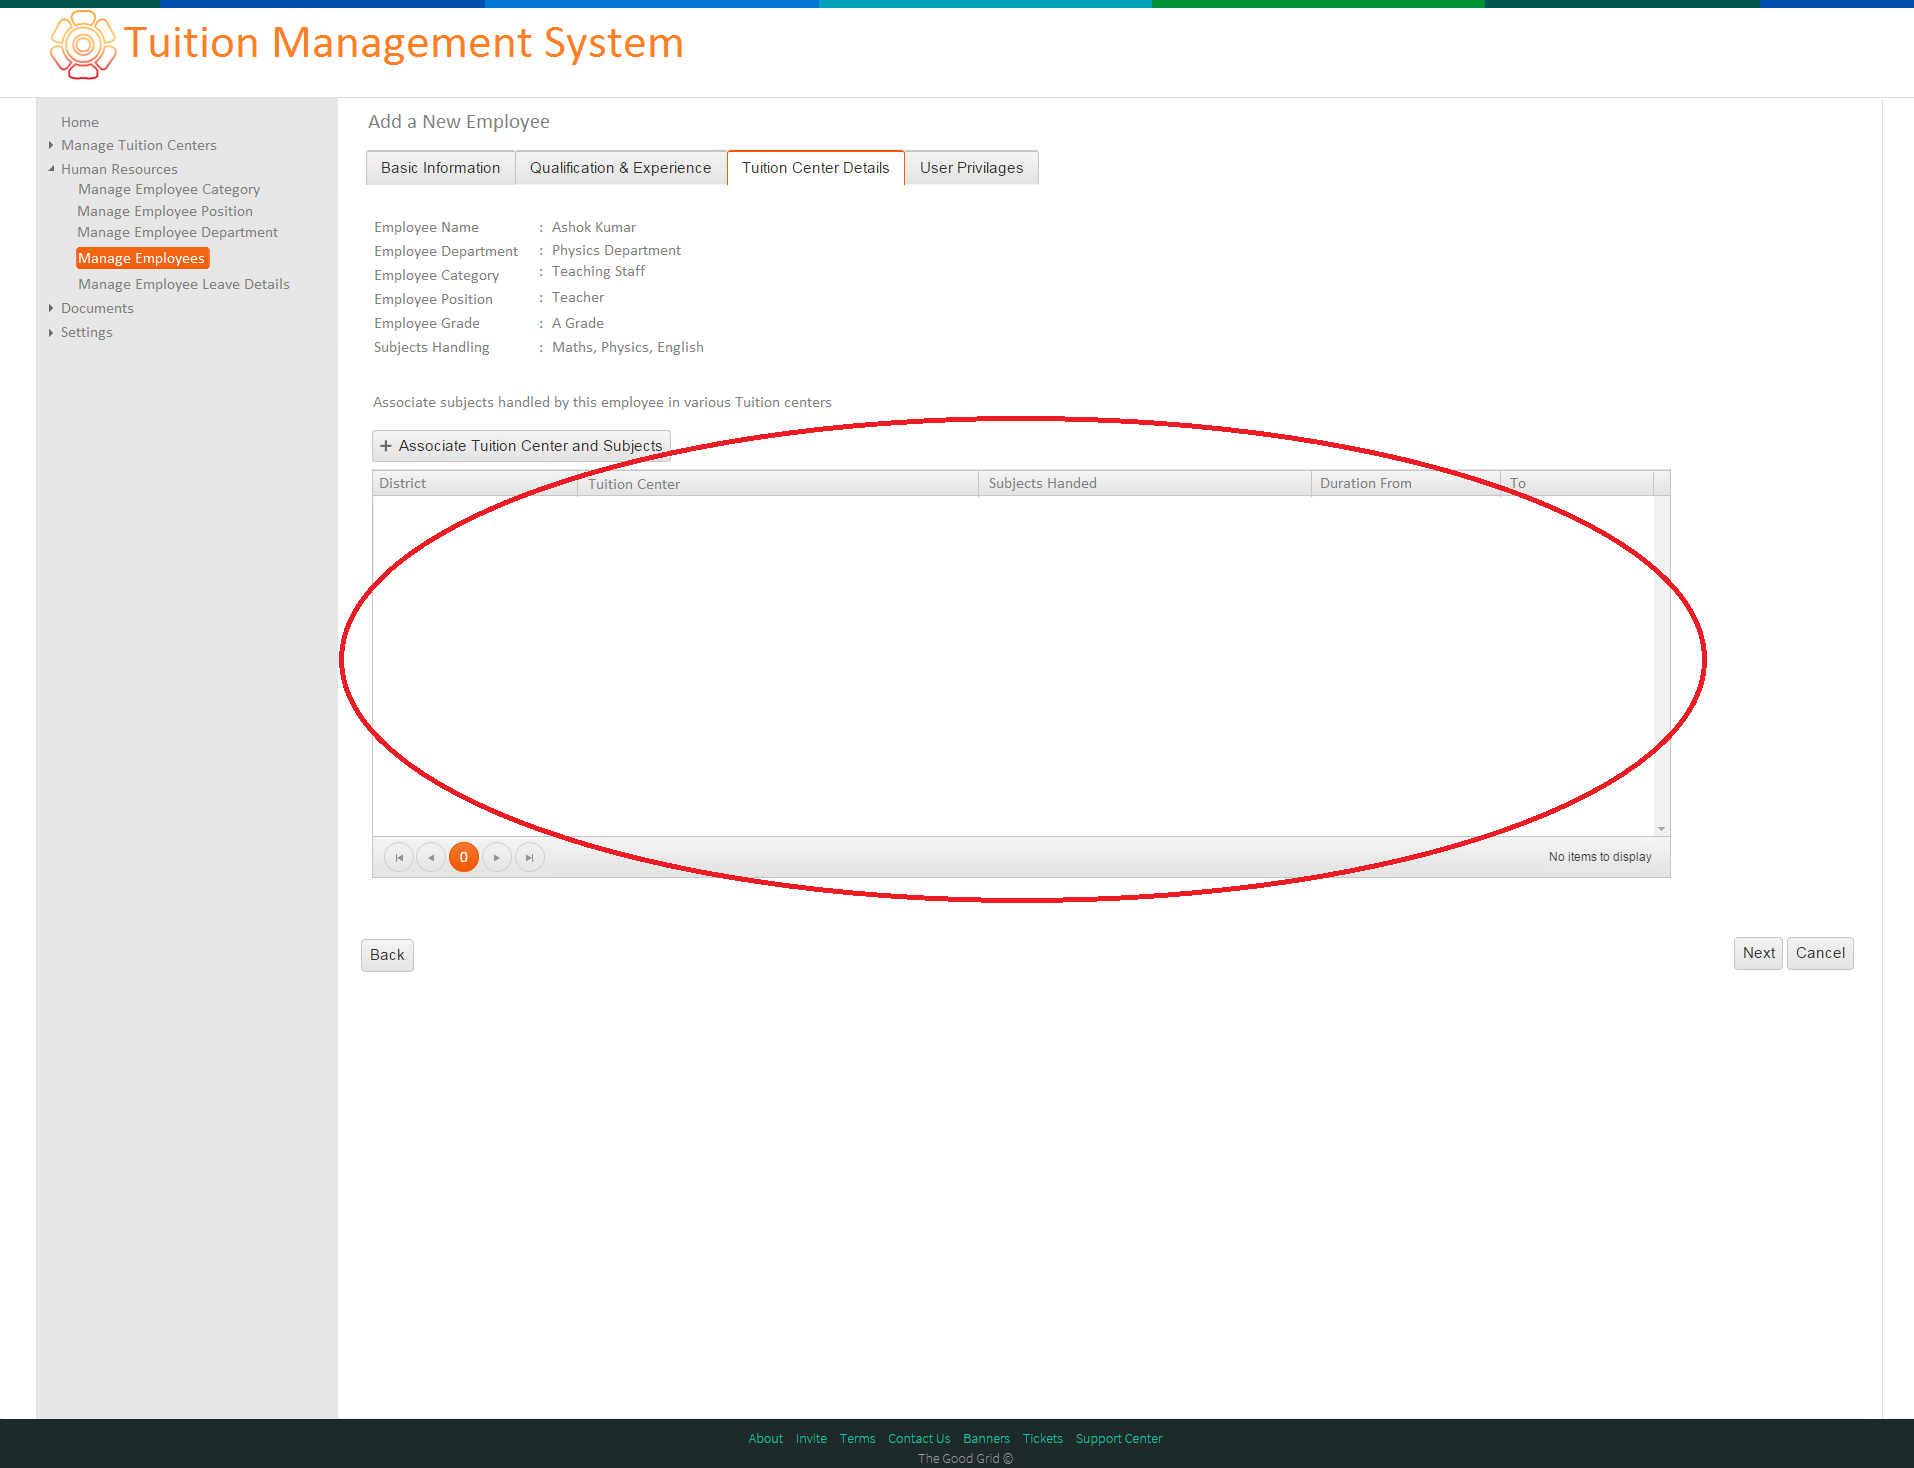This screenshot has width=1914, height=1468.
Task: Switch to the Basic Information tab
Action: [440, 168]
